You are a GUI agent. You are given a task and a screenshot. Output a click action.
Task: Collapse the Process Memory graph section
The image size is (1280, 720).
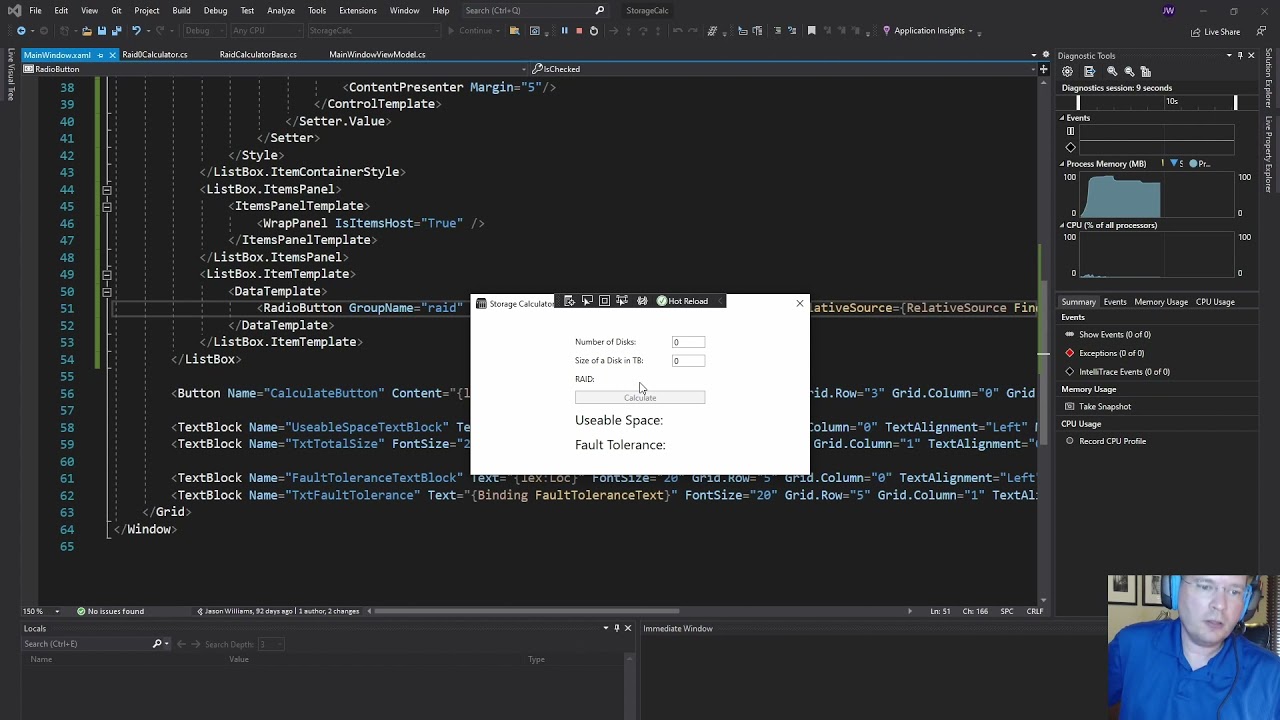[x=1062, y=164]
